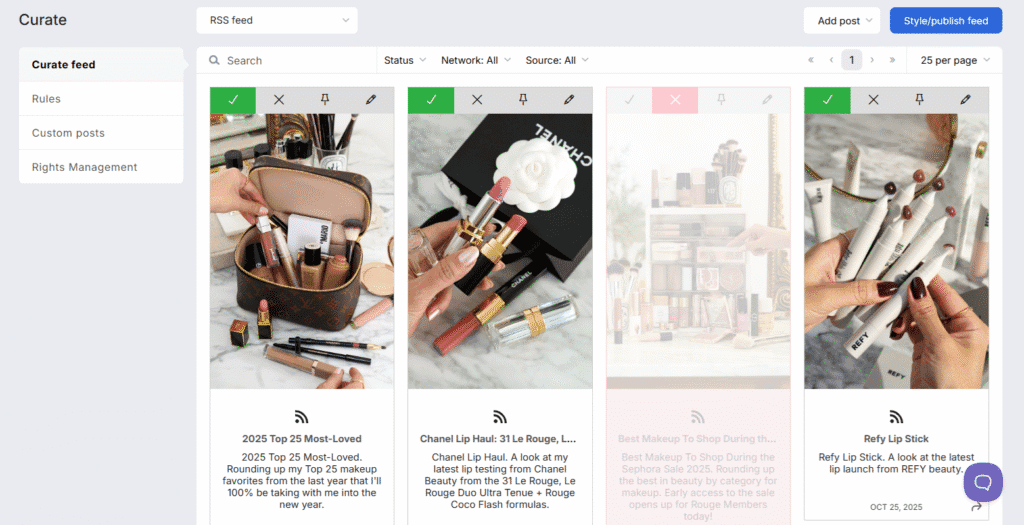Click RSS icon on Best Makeup To Shop card
Image resolution: width=1024 pixels, height=525 pixels.
(x=697, y=417)
